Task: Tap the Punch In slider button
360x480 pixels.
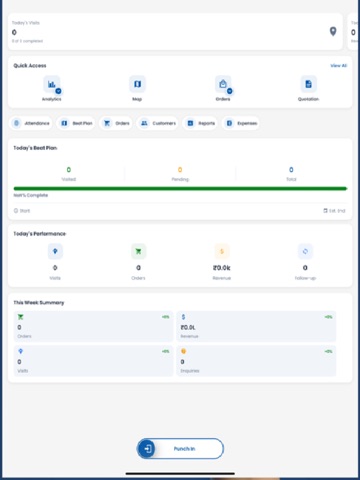Action: tap(180, 449)
